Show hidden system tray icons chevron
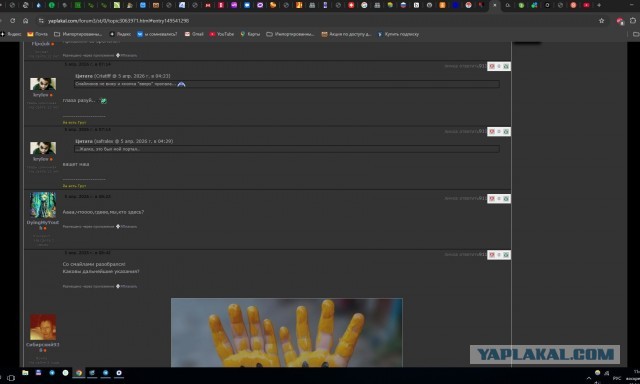This screenshot has height=384, width=640. coord(589,378)
